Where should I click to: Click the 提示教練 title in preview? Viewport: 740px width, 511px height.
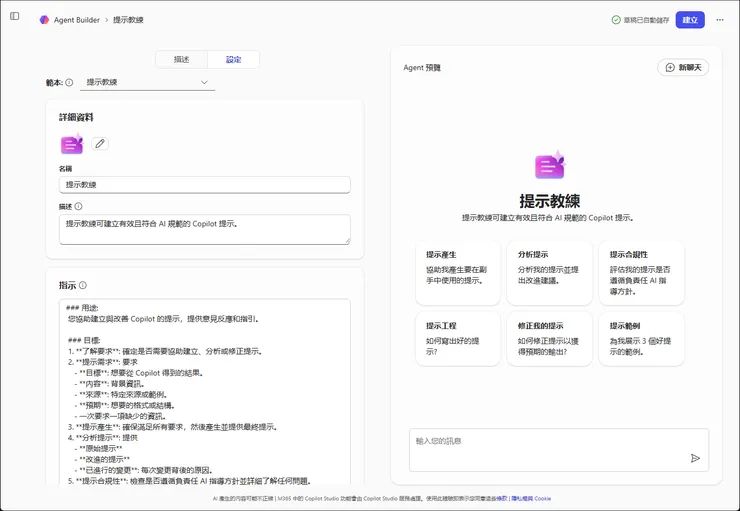(x=549, y=201)
